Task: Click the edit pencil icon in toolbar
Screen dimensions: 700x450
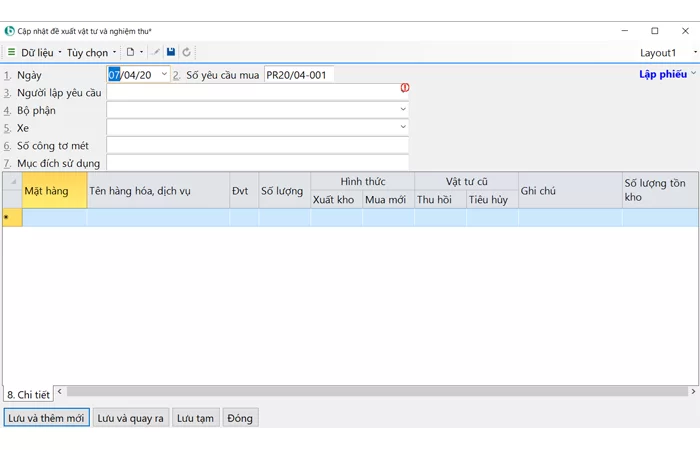Action: coord(156,52)
